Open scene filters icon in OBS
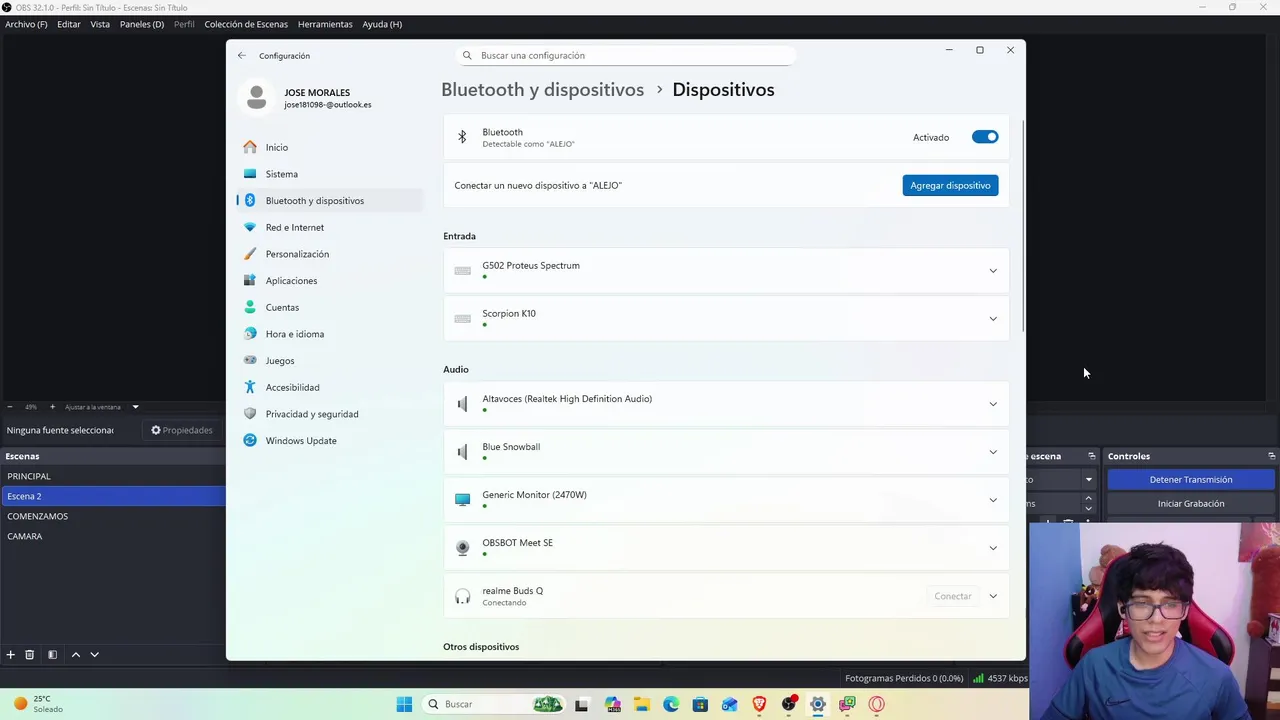This screenshot has width=1280, height=720. tap(52, 655)
